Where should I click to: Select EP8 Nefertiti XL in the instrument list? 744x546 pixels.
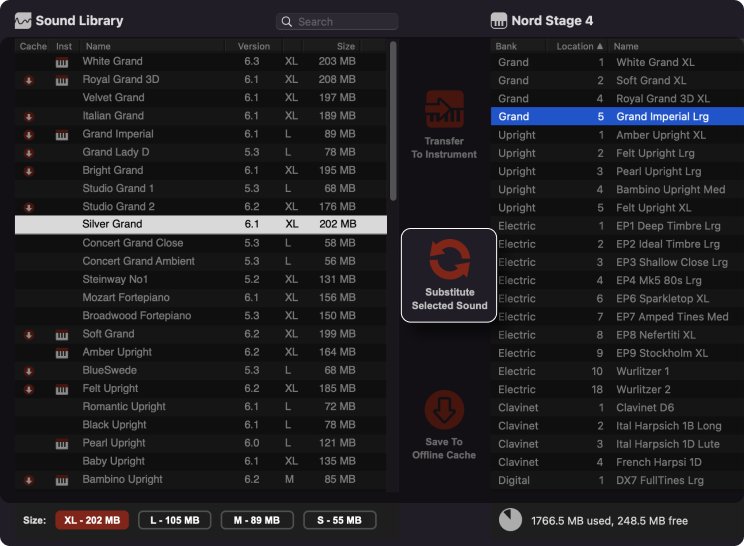click(x=617, y=335)
